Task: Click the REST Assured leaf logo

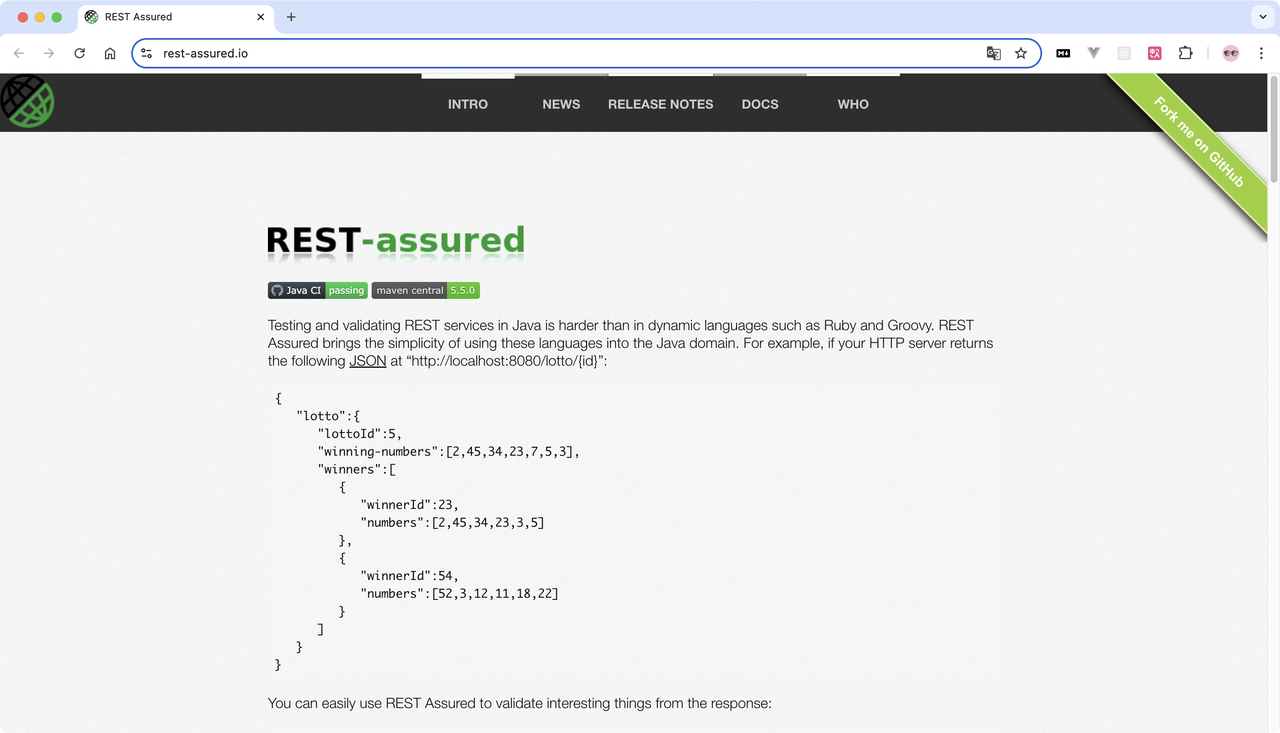Action: (27, 101)
